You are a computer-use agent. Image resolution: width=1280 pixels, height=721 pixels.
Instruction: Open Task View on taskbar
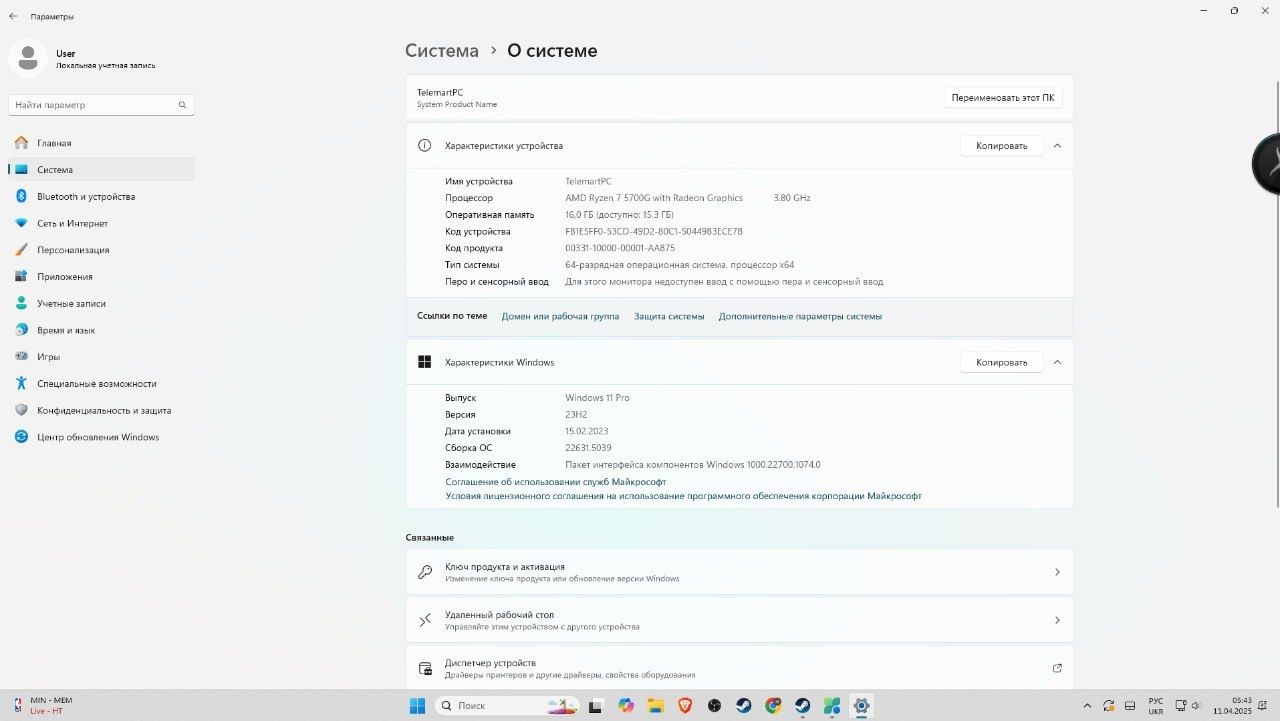pyautogui.click(x=596, y=706)
